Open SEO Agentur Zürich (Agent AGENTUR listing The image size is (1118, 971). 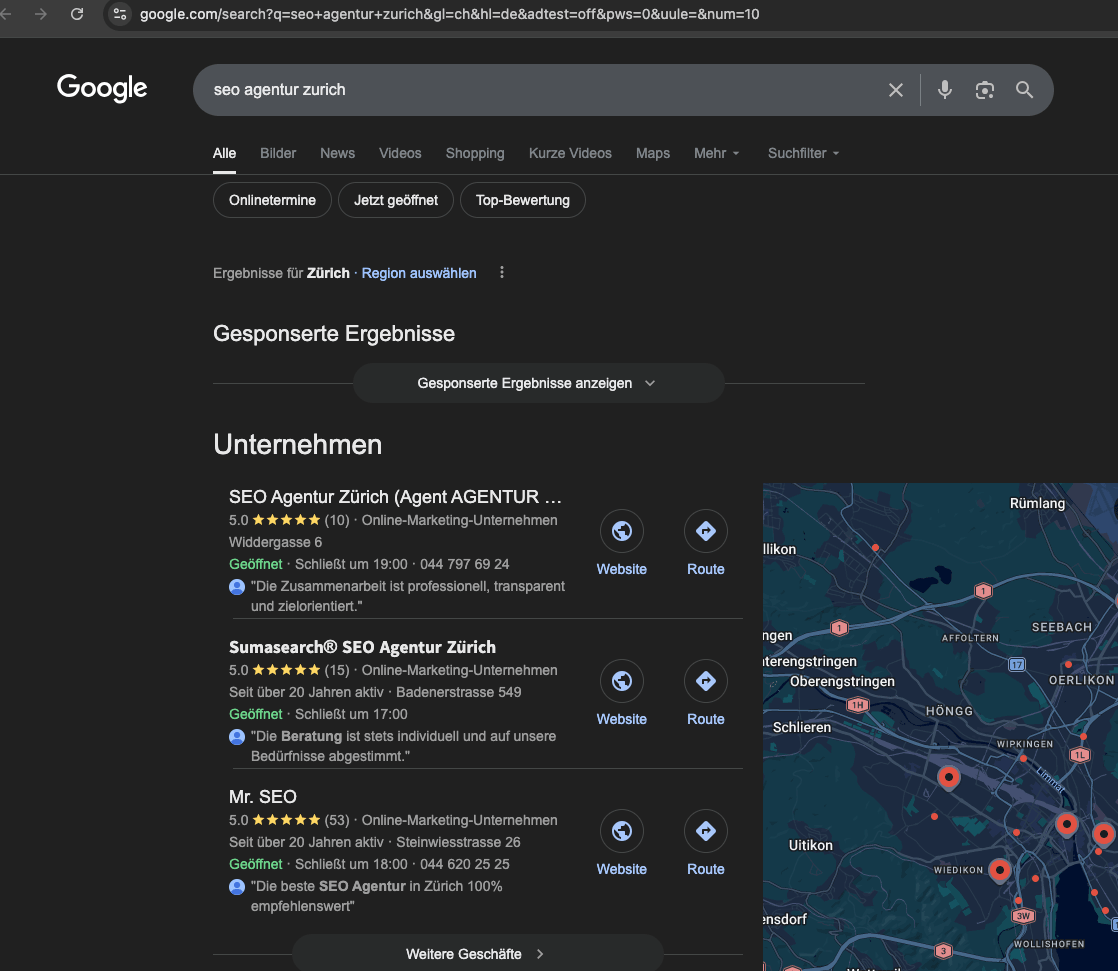(x=395, y=497)
